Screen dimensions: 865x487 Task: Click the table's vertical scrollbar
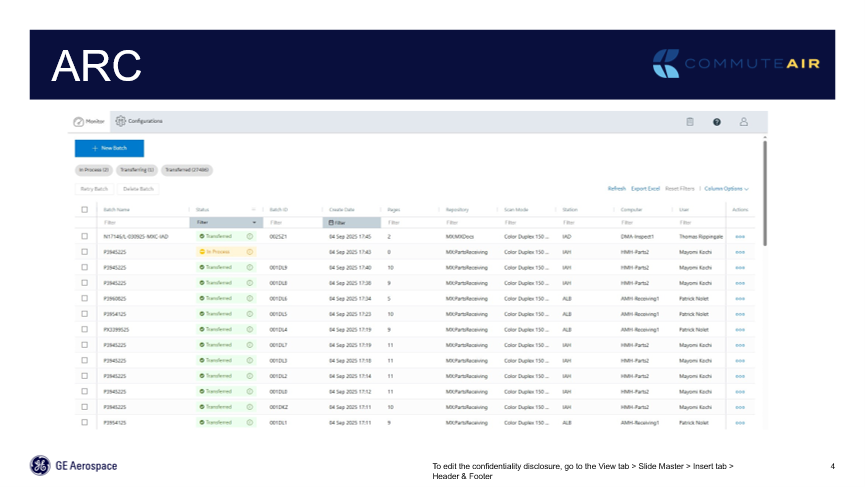click(x=765, y=190)
